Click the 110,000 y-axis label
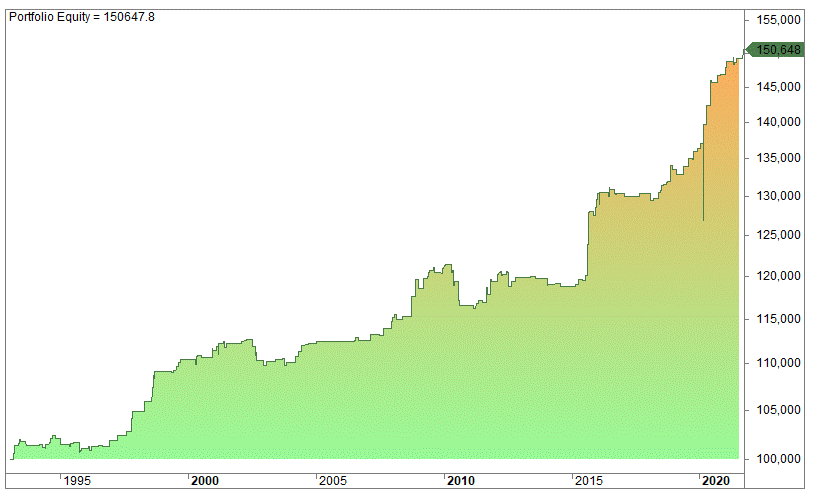Screen dimensions: 815x497 point(778,363)
